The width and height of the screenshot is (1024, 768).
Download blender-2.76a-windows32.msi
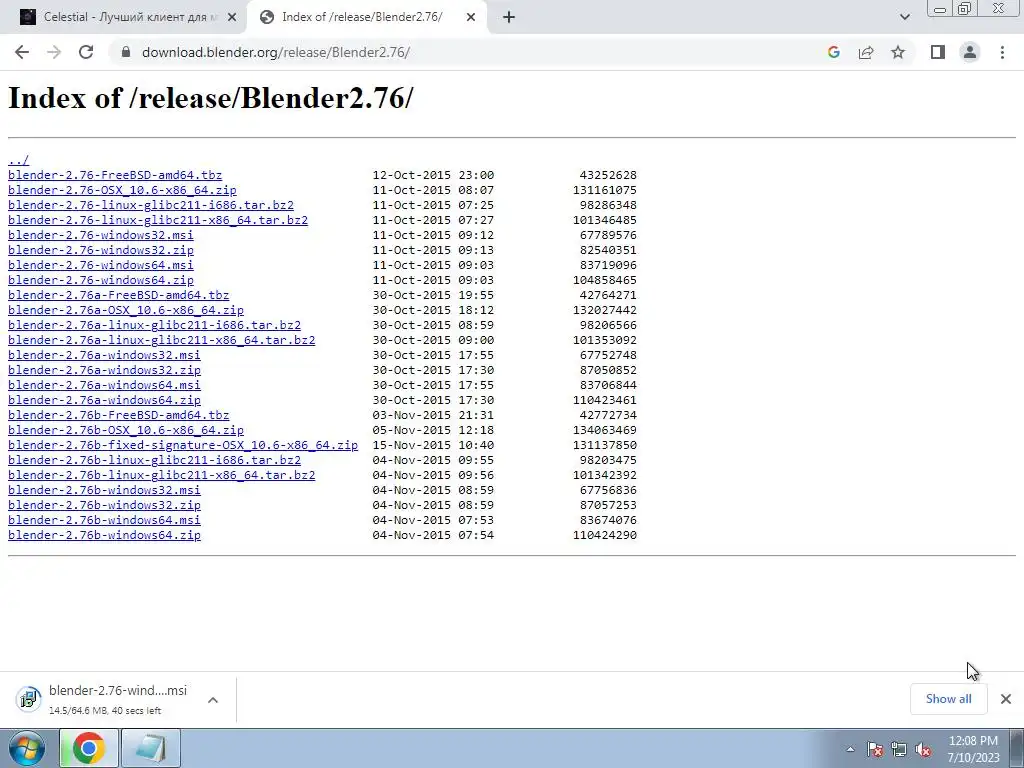pyautogui.click(x=104, y=355)
